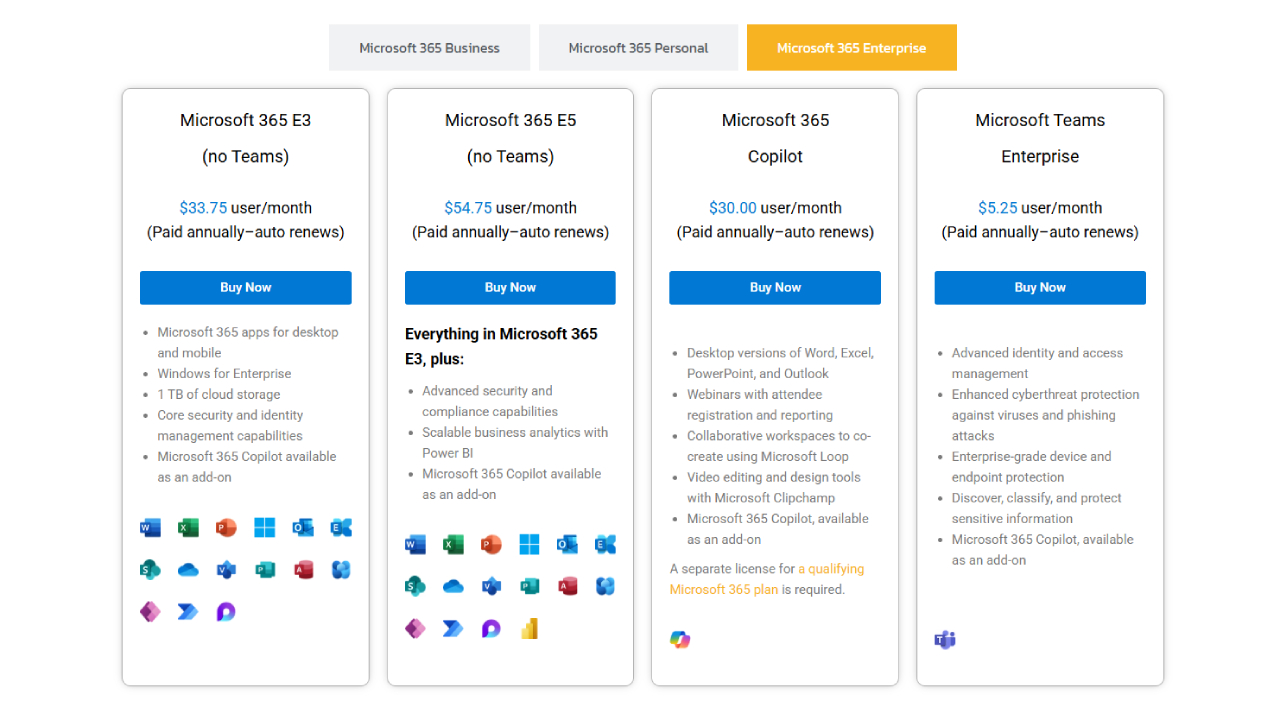Click the PowerPoint icon in E3 card
Screen dimensions: 1280x720
tap(226, 527)
